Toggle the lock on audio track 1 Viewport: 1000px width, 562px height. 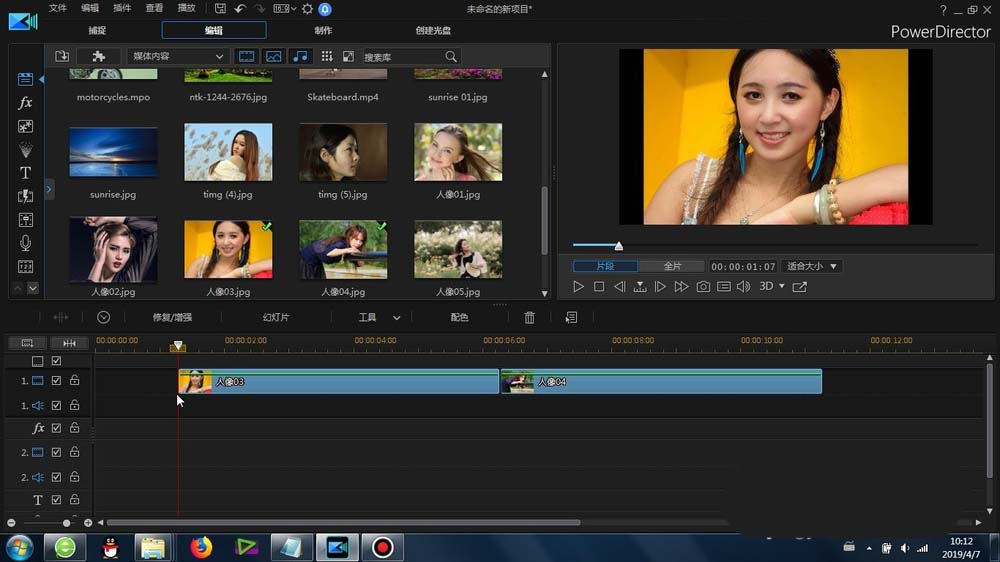pos(74,405)
